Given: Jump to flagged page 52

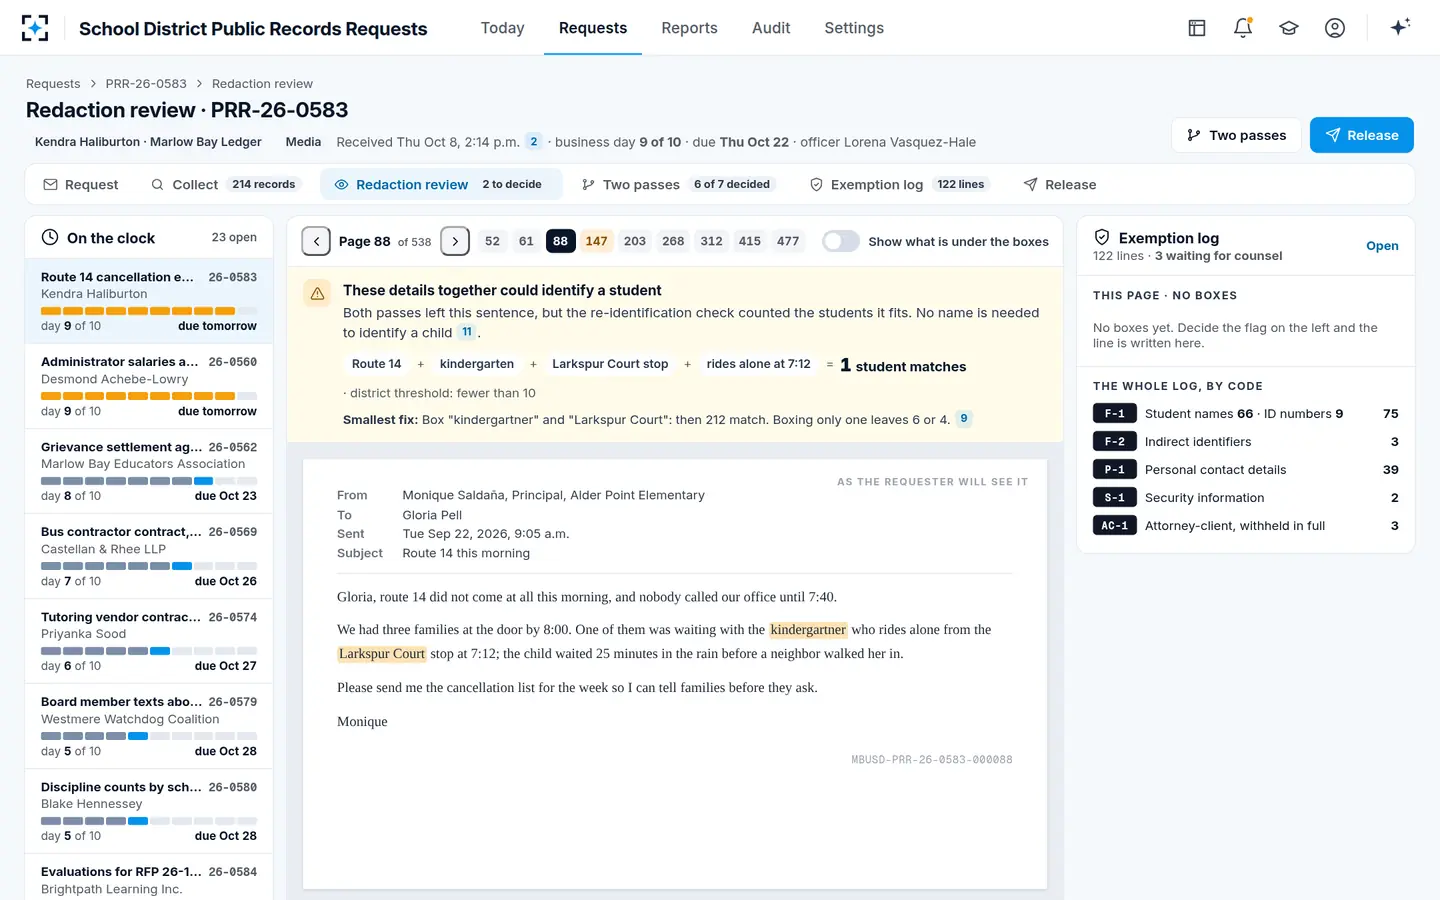Looking at the screenshot, I should coord(492,241).
